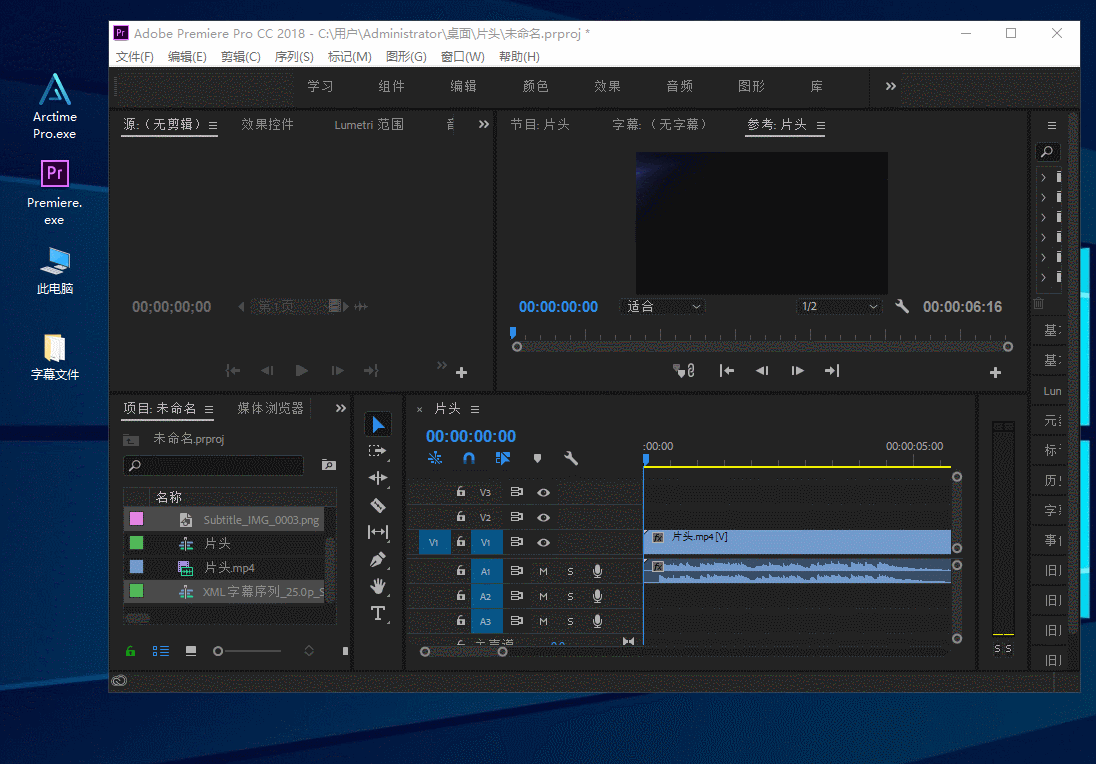This screenshot has width=1096, height=764.
Task: Click pink label swatch of Subtitle item
Action: coord(136,519)
